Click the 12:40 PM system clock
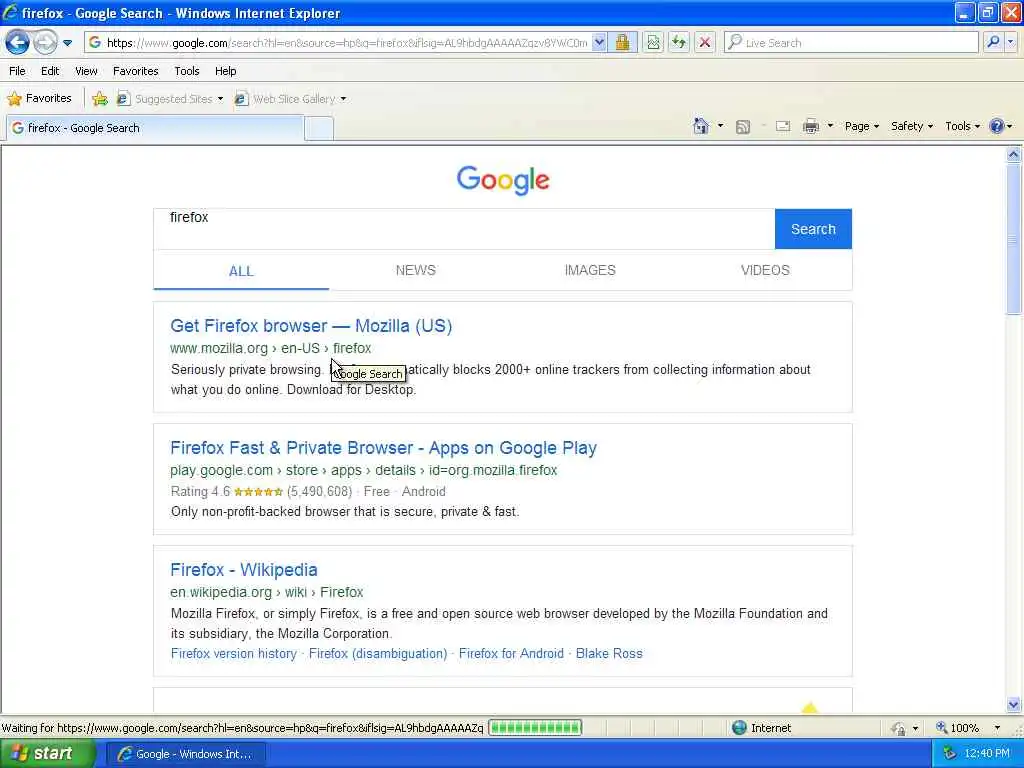 [987, 754]
